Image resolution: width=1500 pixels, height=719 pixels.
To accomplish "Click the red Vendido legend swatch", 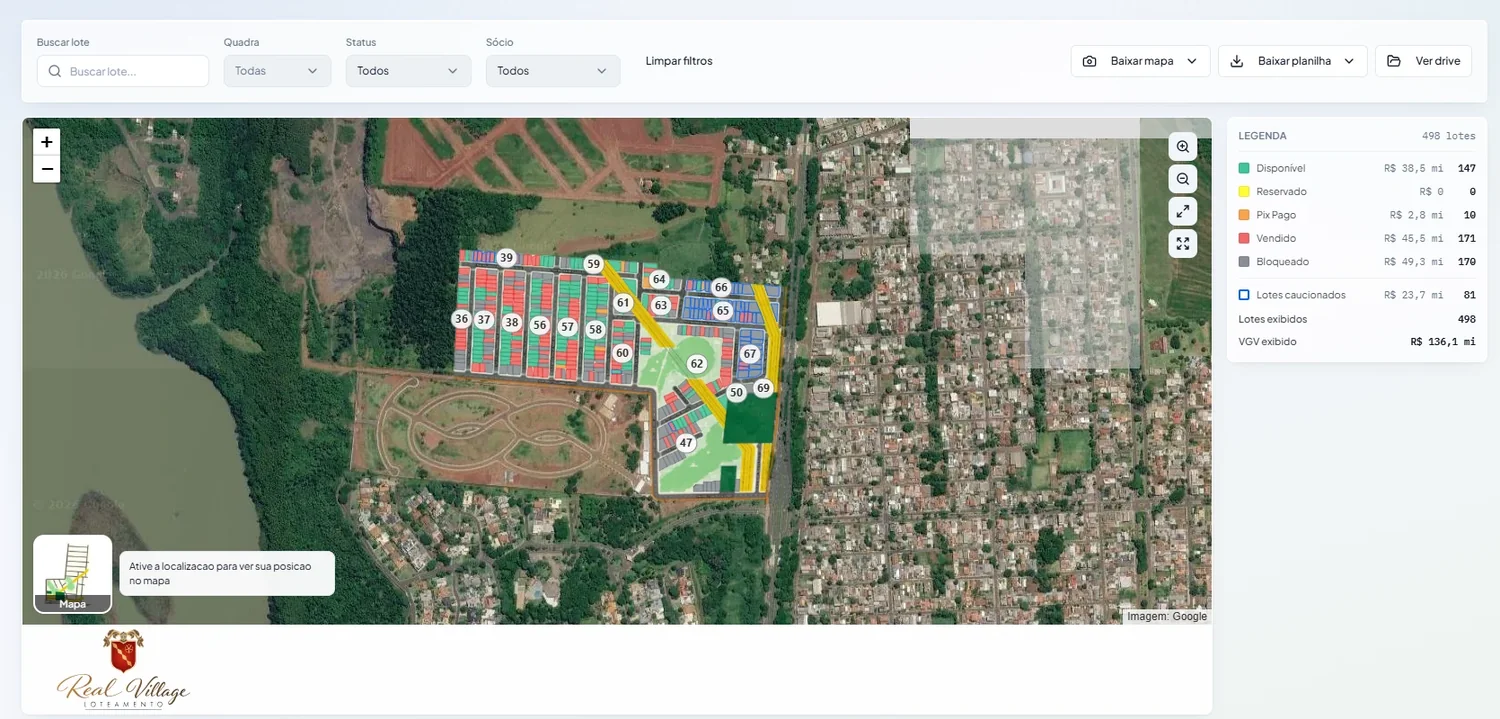I will coord(1244,238).
